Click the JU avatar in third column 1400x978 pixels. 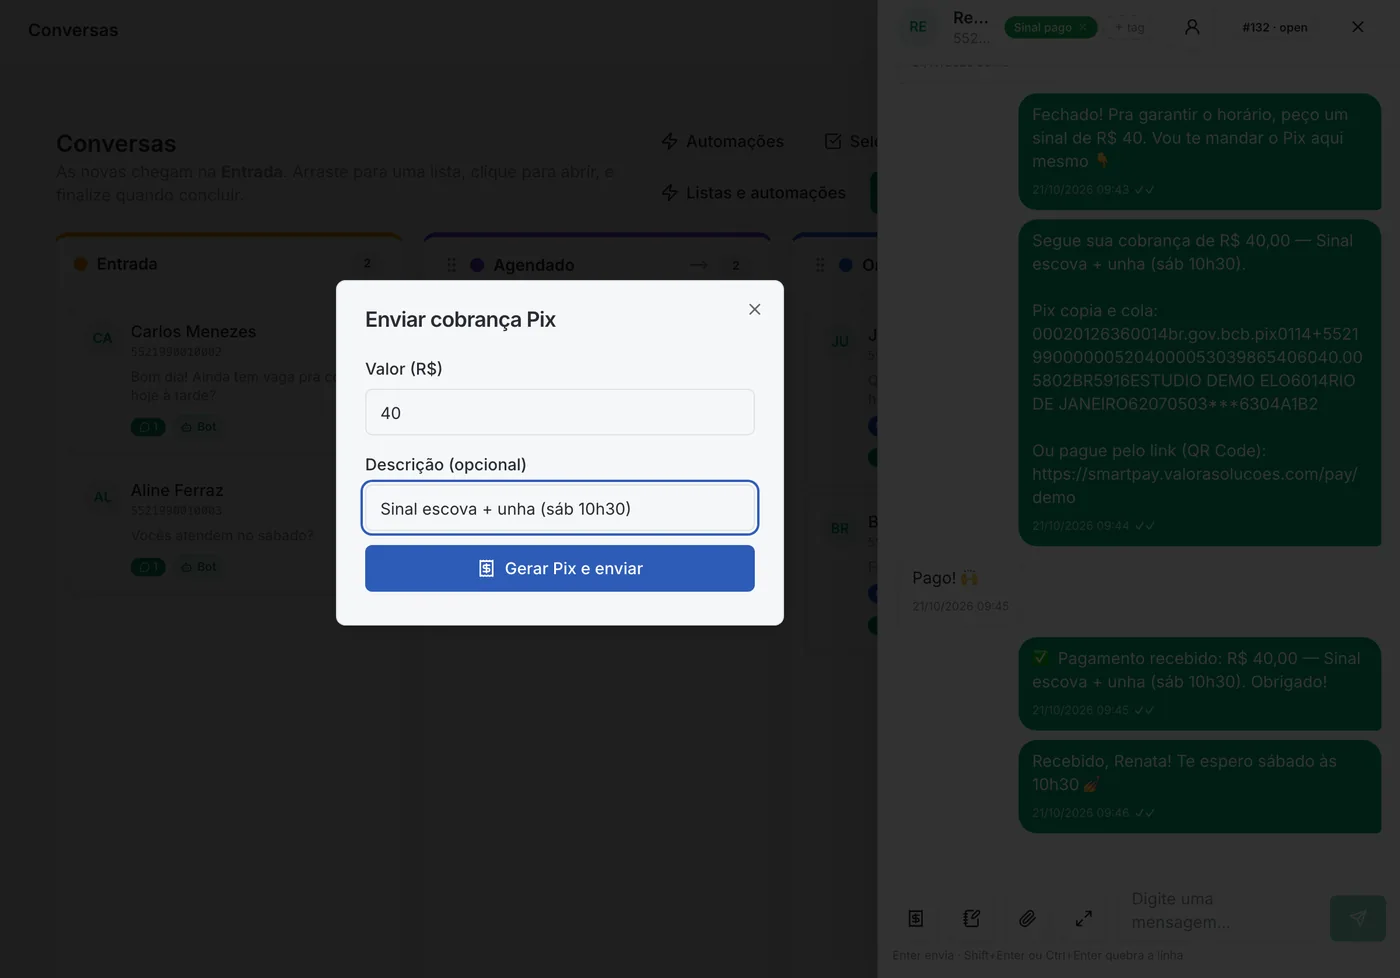click(840, 341)
